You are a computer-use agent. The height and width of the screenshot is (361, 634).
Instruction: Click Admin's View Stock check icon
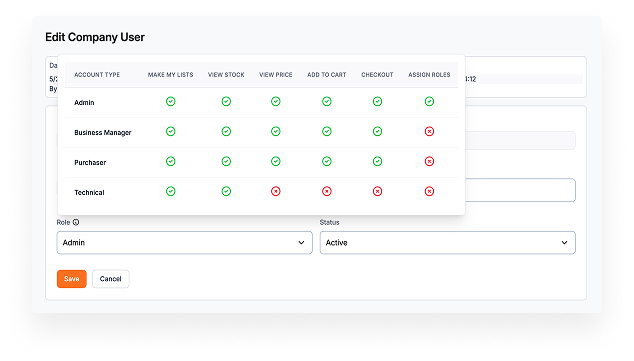click(226, 101)
